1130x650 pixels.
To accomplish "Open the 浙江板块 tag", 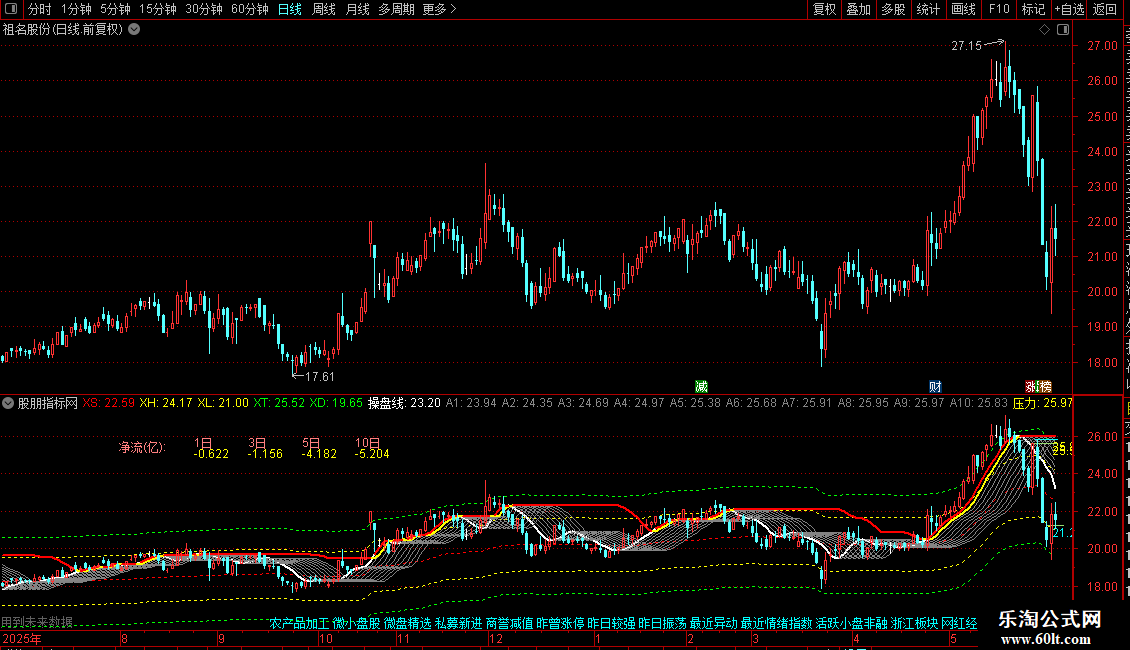I will point(915,623).
